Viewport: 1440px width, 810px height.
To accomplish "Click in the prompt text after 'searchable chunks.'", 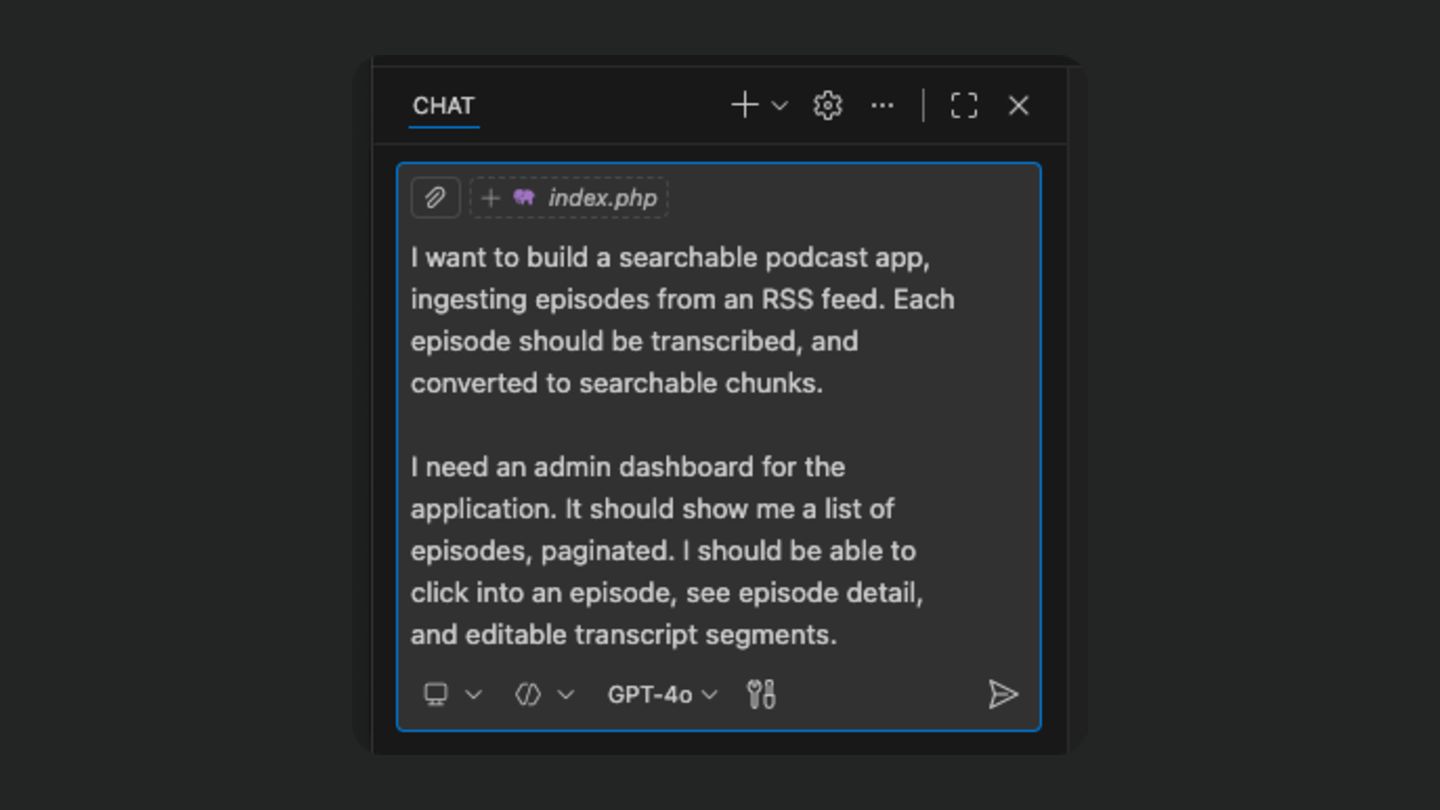I will (x=825, y=383).
